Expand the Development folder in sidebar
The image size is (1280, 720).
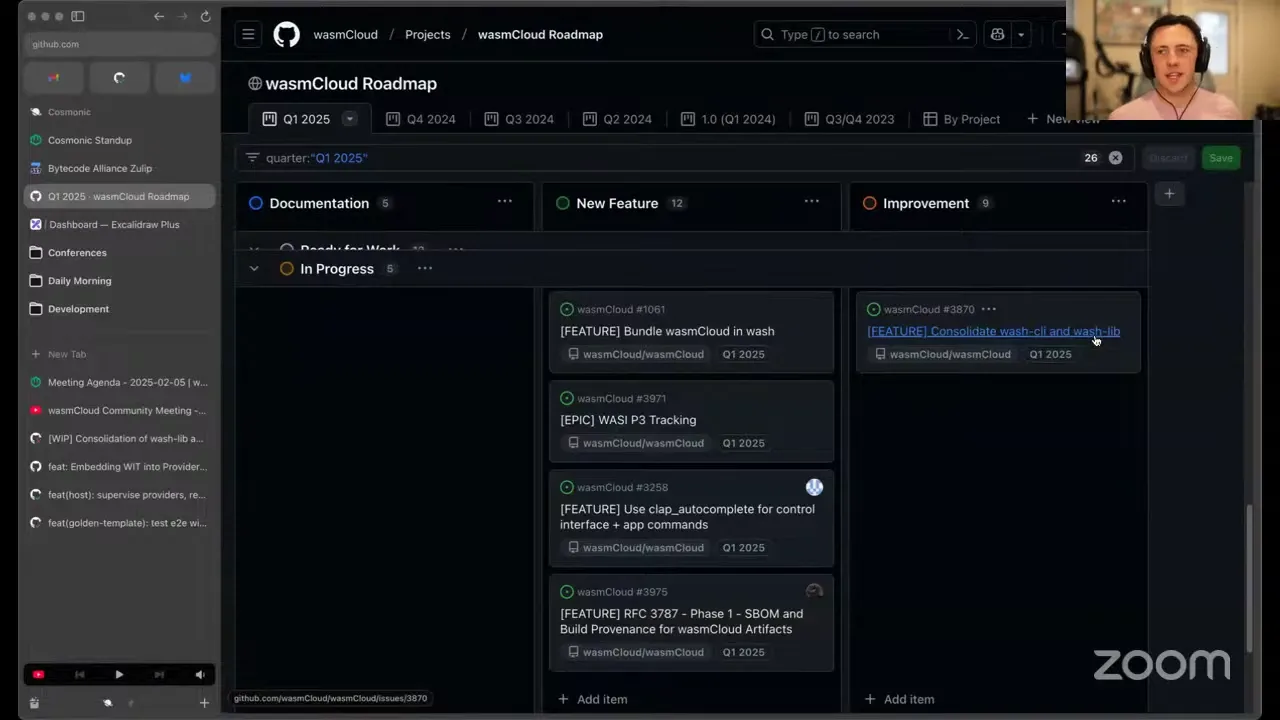pos(119,308)
